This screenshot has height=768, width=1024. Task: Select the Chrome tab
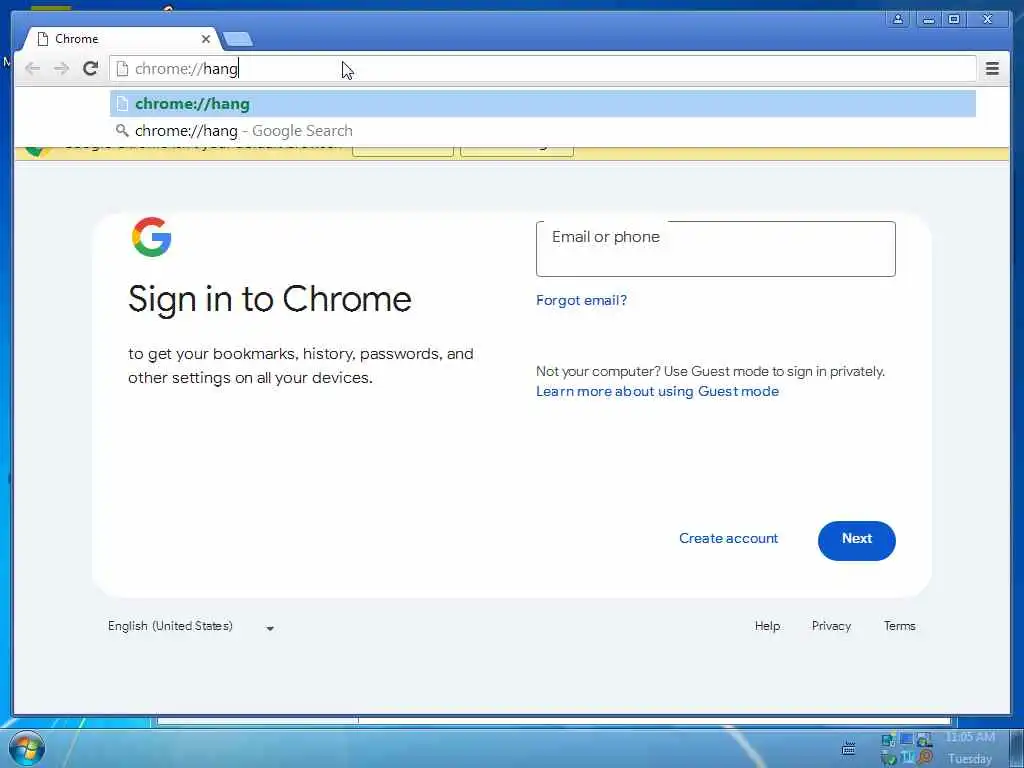pyautogui.click(x=123, y=39)
